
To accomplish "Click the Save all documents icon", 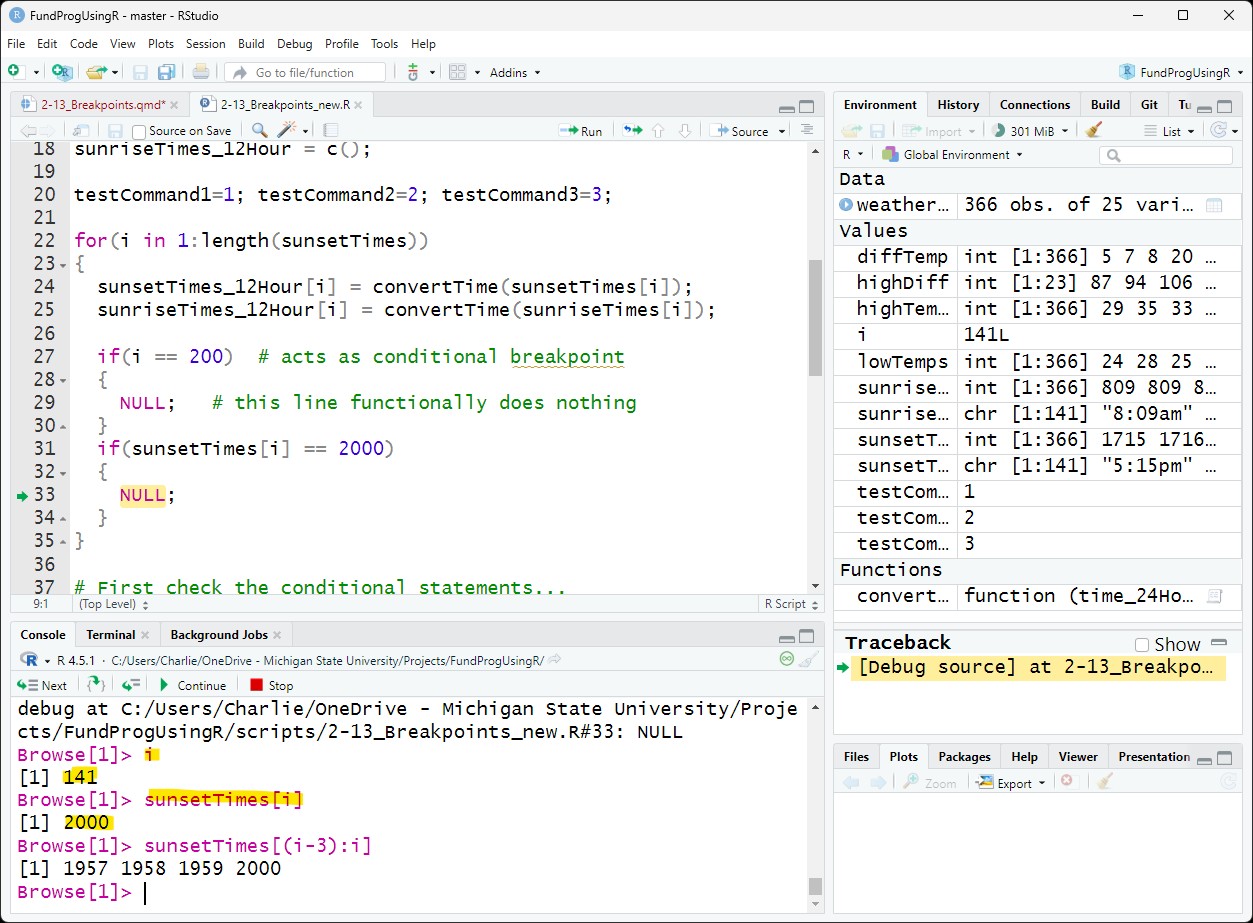I will coord(166,72).
